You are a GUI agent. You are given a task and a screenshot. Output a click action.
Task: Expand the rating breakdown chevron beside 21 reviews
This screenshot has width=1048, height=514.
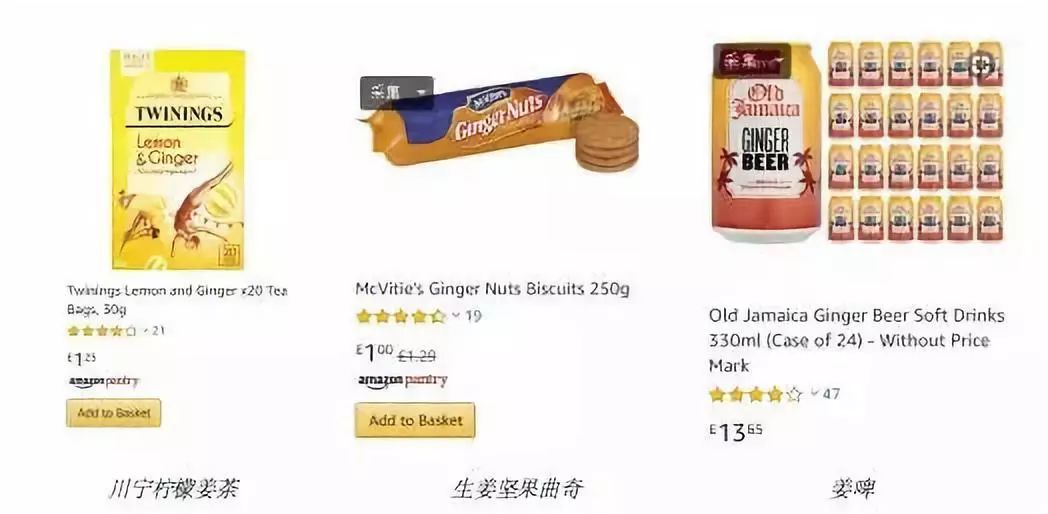(x=146, y=331)
